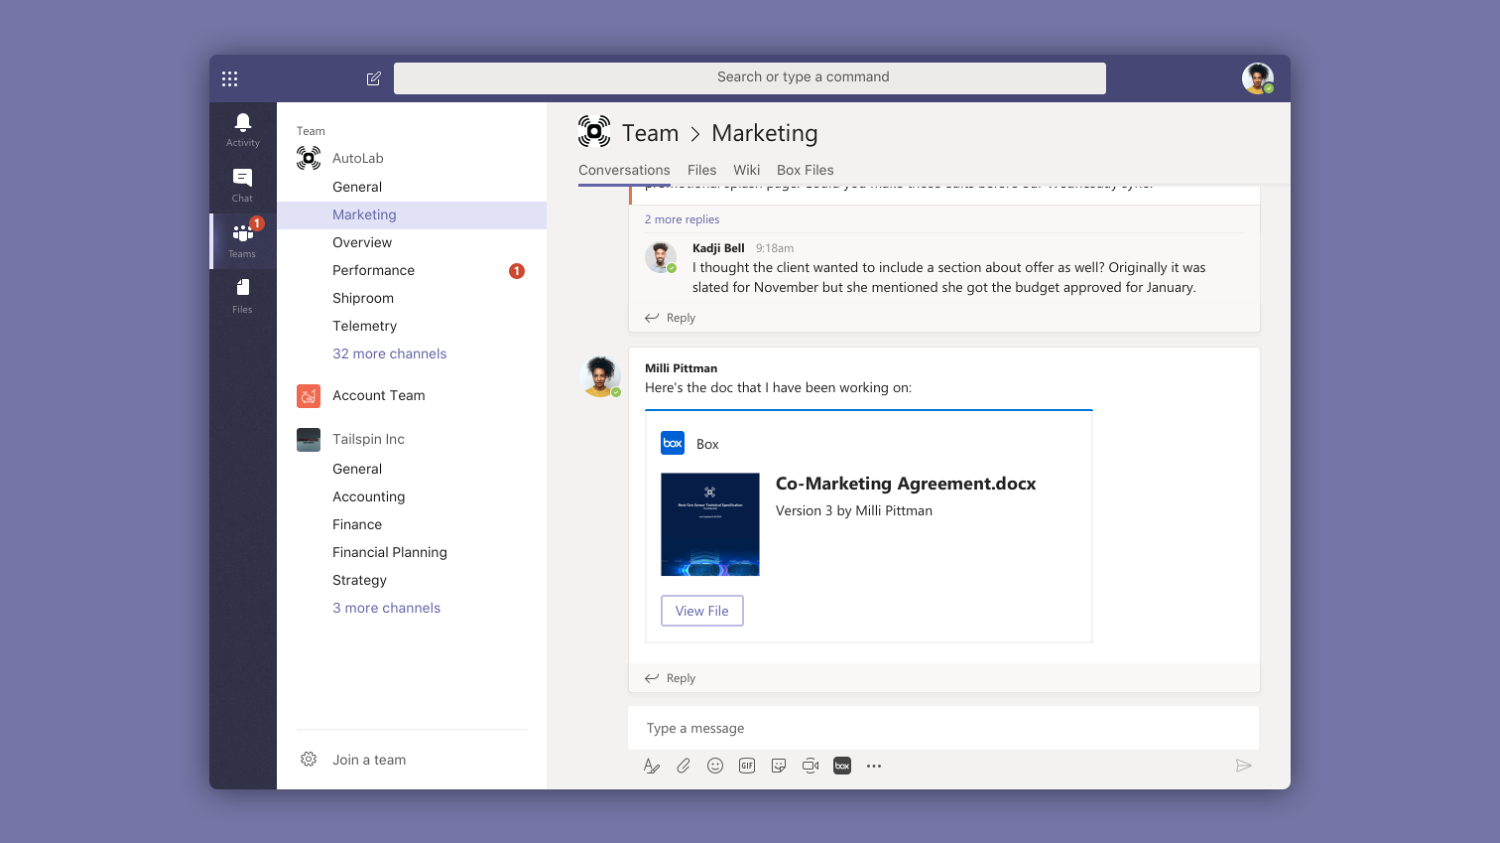The height and width of the screenshot is (843, 1500).
Task: Expand the 2 more replies thread
Action: (682, 220)
